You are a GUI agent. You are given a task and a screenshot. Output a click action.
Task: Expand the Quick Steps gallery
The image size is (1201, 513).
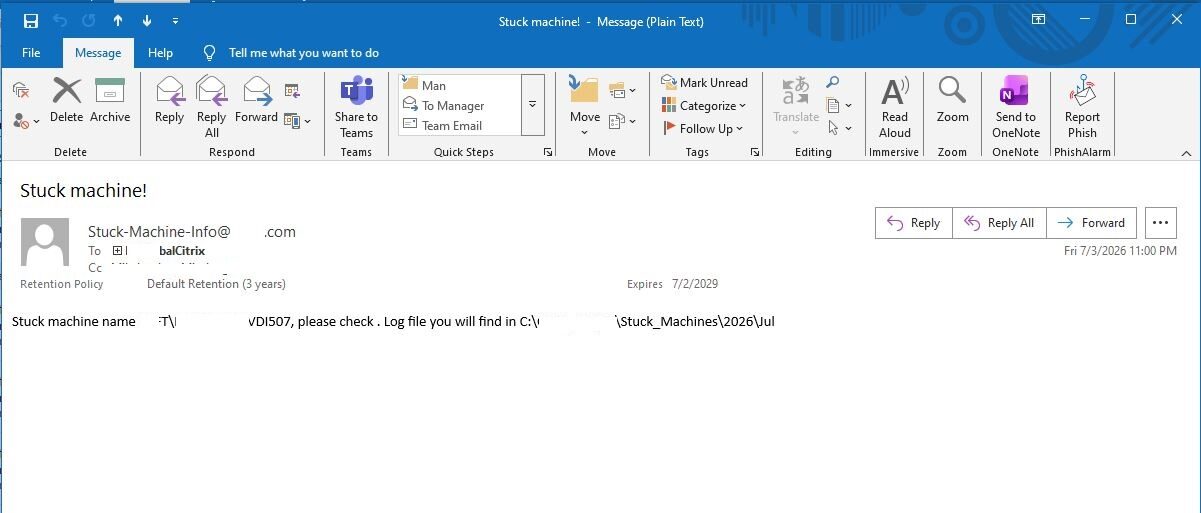tap(533, 104)
